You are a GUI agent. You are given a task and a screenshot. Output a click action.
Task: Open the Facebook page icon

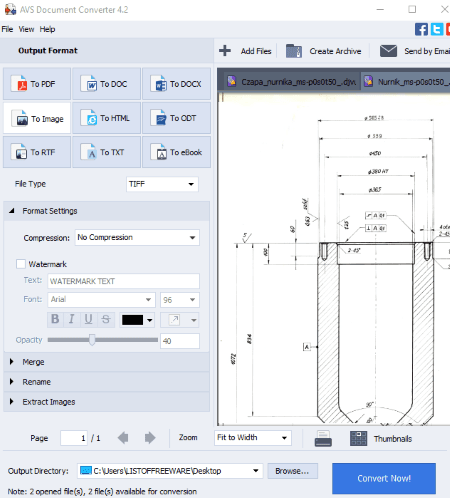[421, 29]
